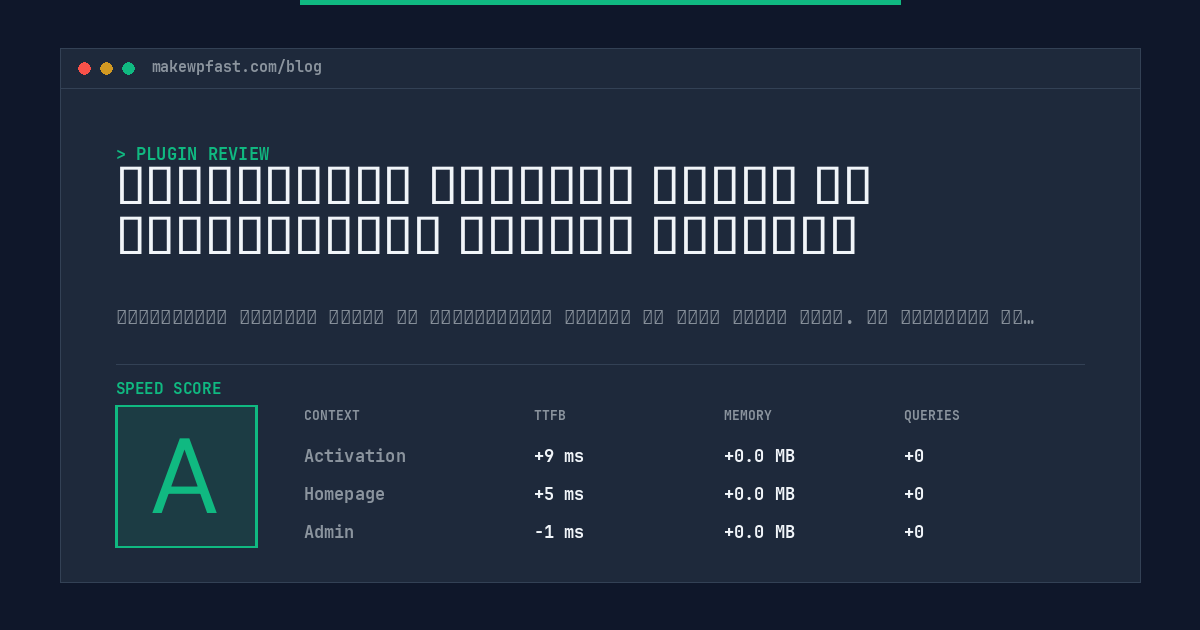
Task: Click Homepage row memory +0.0 MB
Action: [759, 494]
